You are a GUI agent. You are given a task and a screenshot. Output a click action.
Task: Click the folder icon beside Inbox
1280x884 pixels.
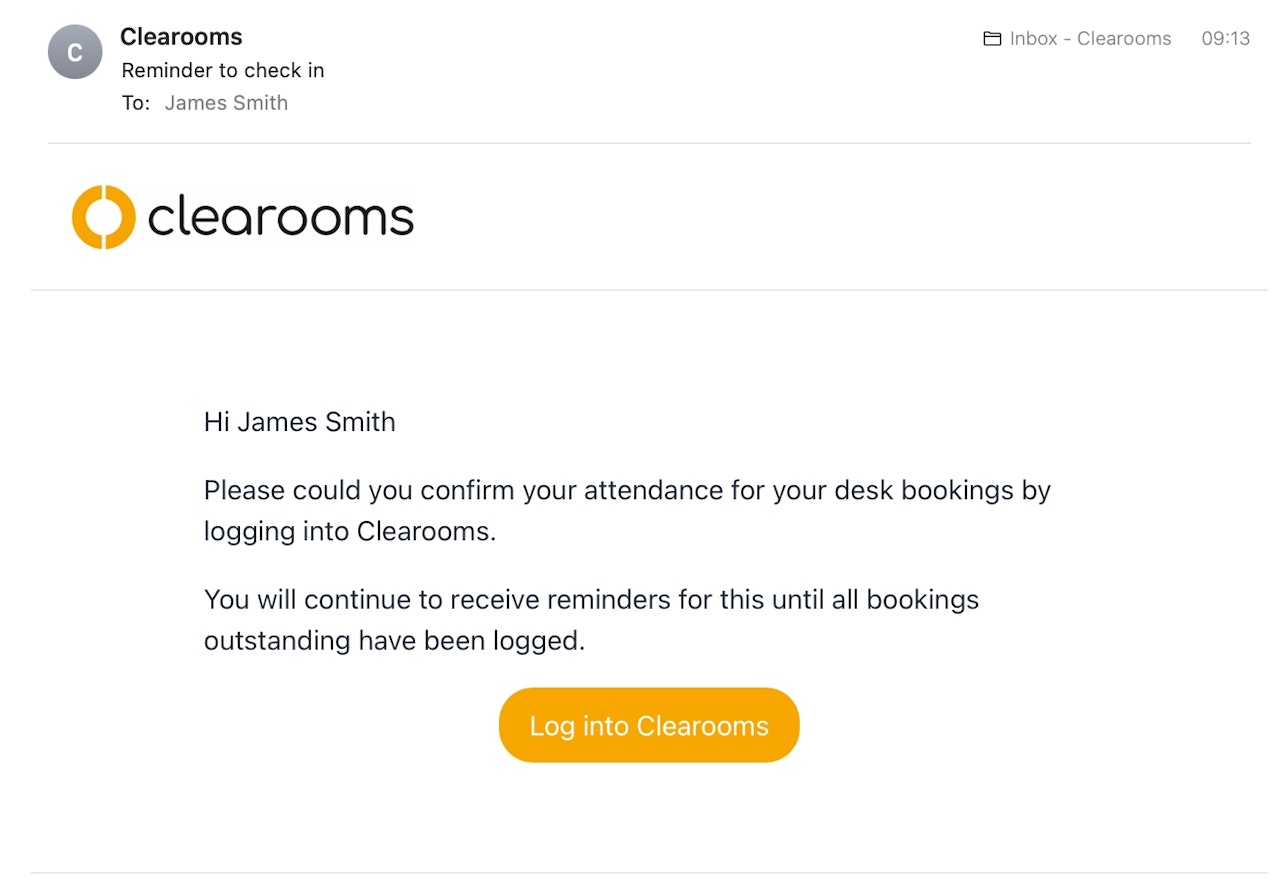(992, 39)
